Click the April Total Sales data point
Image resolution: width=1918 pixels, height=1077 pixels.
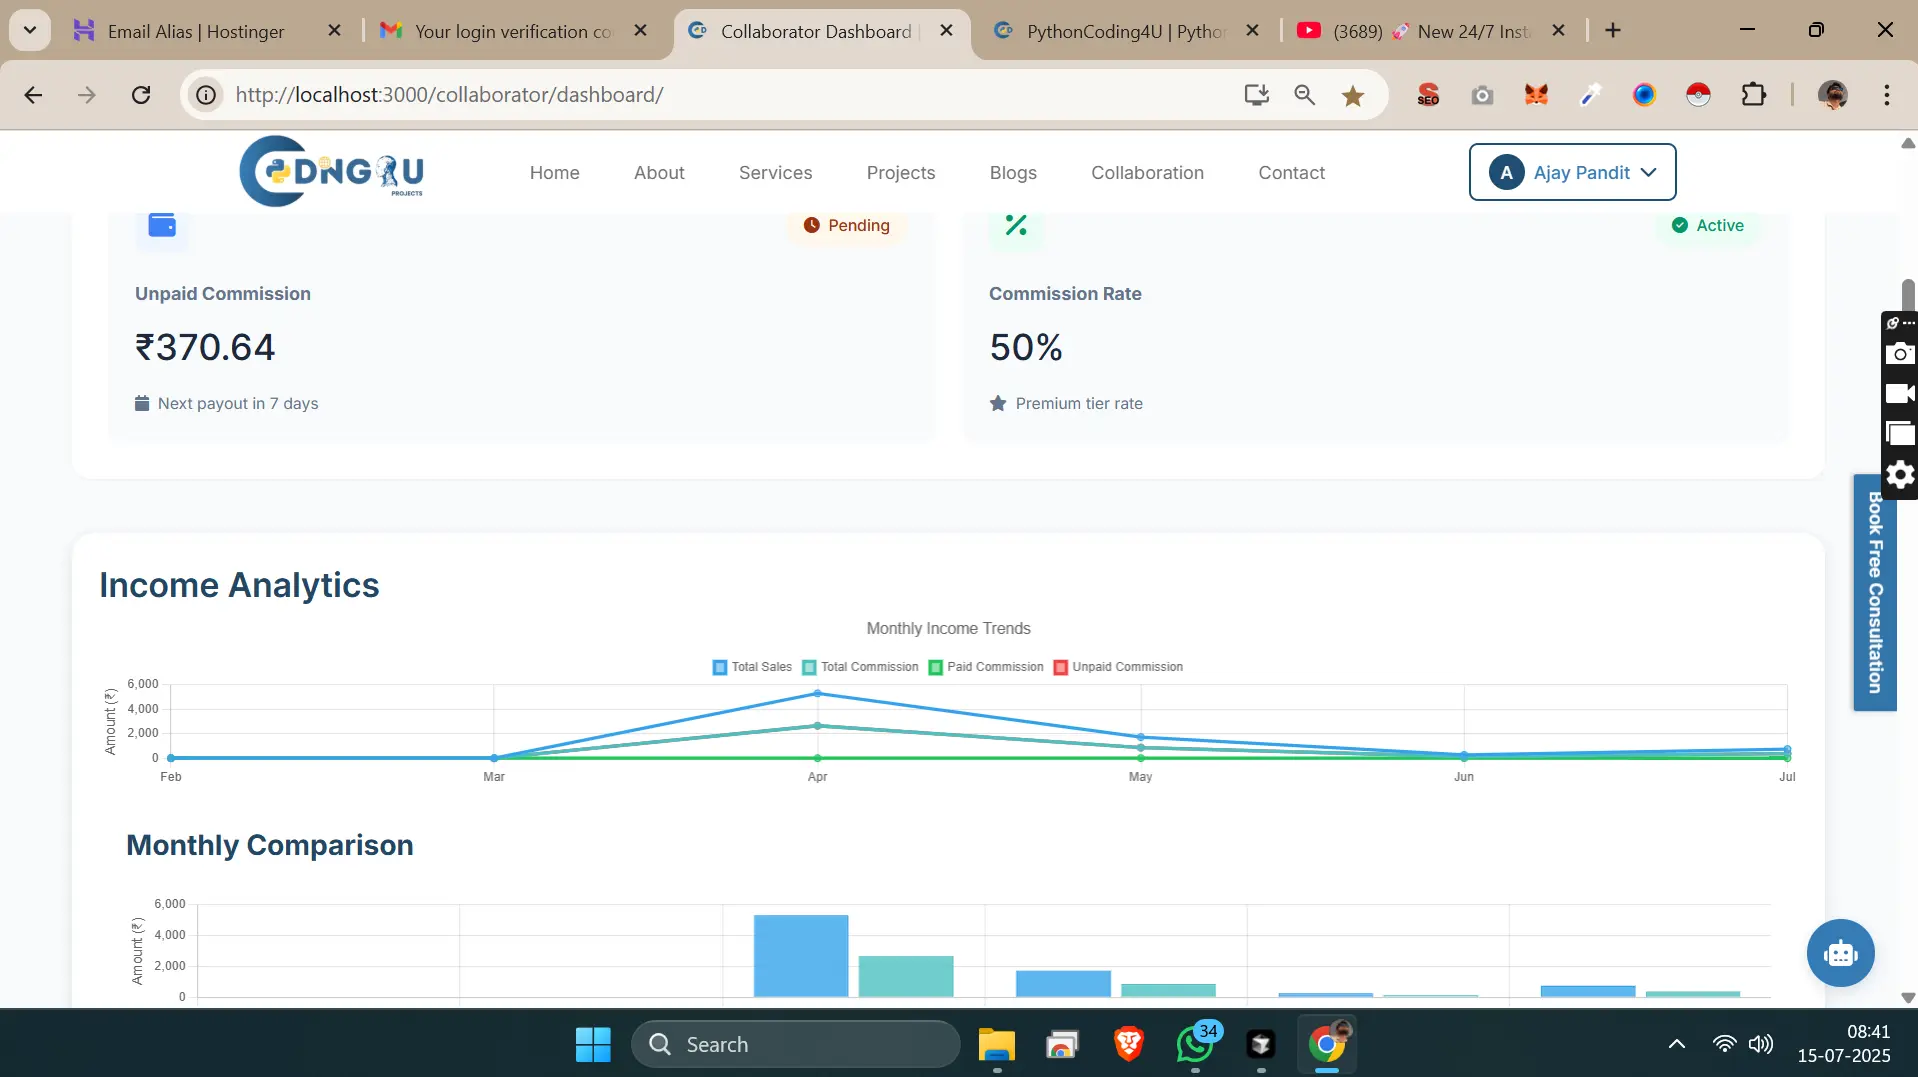coord(817,693)
